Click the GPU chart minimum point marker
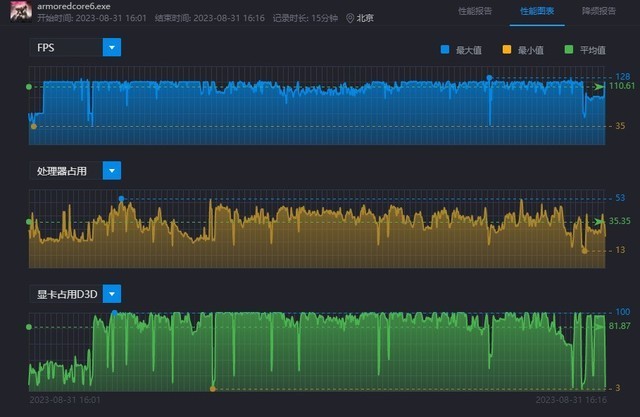640x417 pixels. pos(213,389)
